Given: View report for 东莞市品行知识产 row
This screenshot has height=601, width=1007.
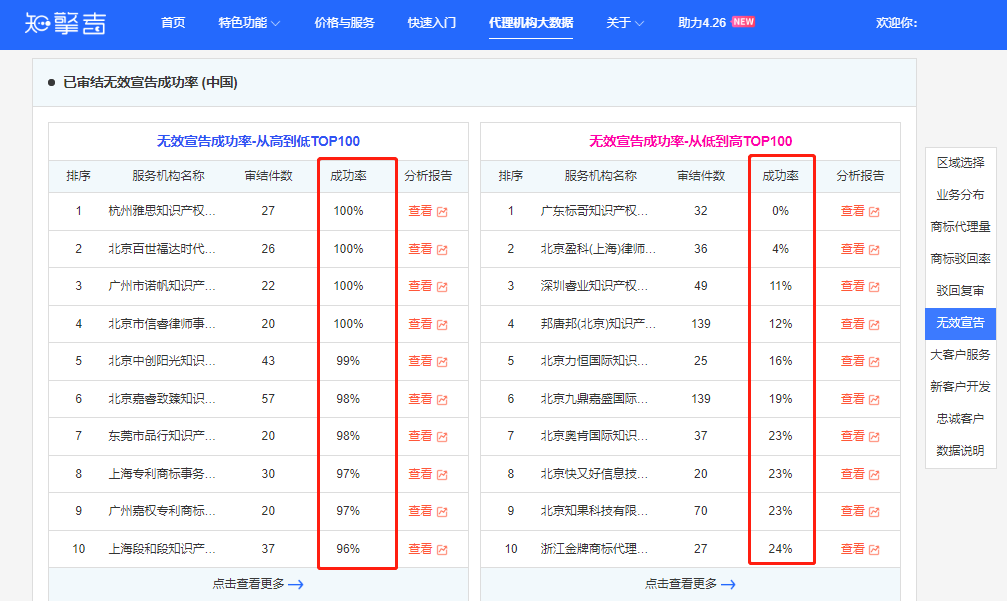Looking at the screenshot, I should pos(428,436).
